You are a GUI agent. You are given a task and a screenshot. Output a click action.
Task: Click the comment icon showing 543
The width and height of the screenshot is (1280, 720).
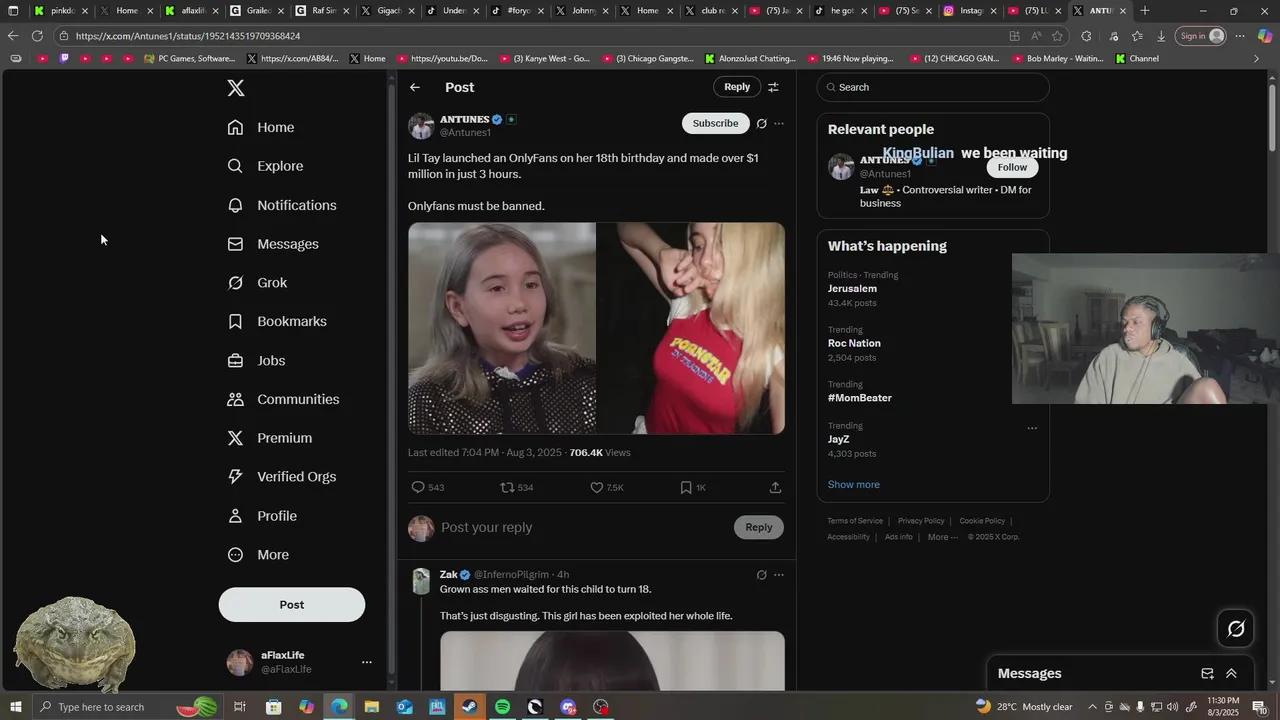click(x=418, y=487)
